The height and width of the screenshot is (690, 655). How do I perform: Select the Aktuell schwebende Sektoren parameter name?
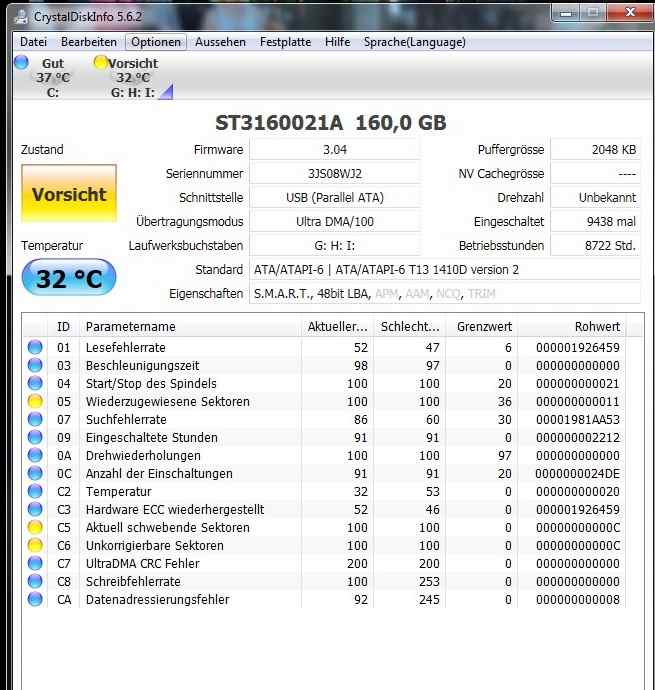pyautogui.click(x=168, y=528)
